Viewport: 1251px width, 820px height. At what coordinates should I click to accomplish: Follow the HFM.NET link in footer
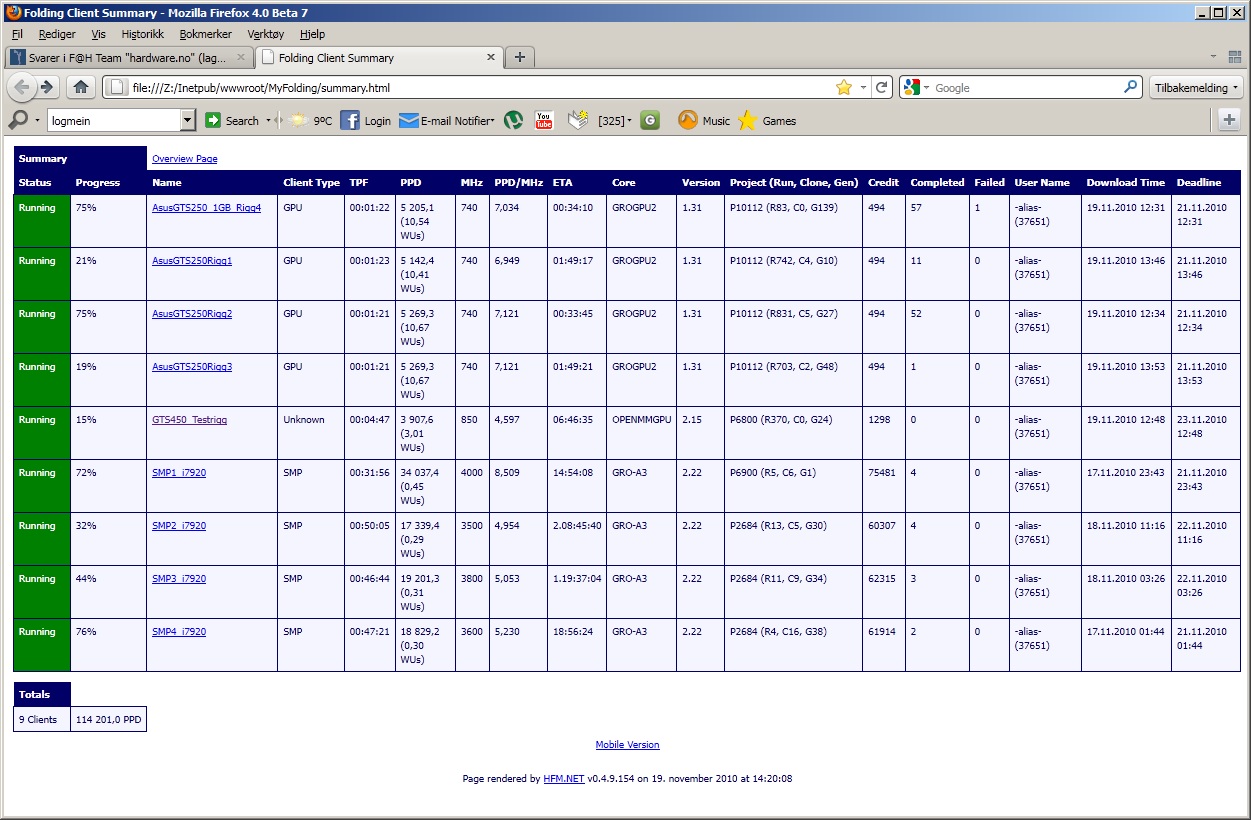[x=564, y=778]
